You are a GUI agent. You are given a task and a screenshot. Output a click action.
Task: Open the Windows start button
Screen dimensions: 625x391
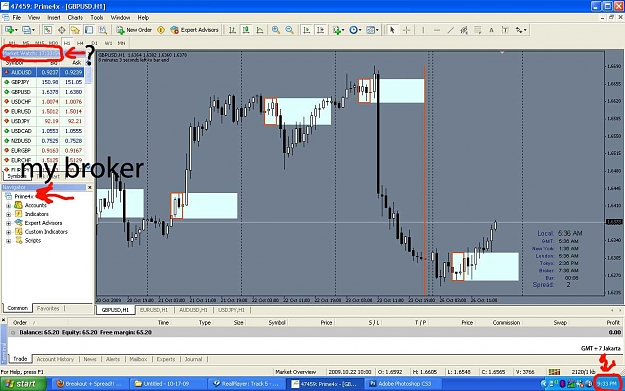23,383
